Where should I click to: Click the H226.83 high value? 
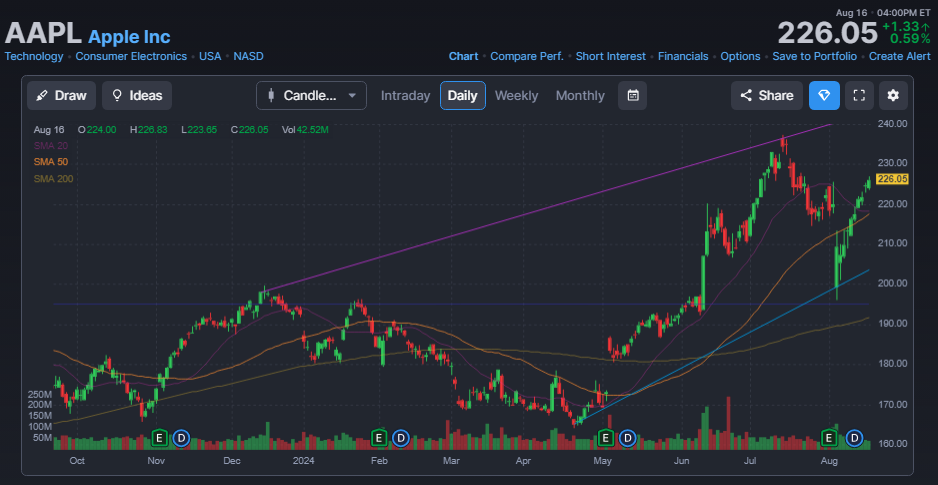coord(147,129)
